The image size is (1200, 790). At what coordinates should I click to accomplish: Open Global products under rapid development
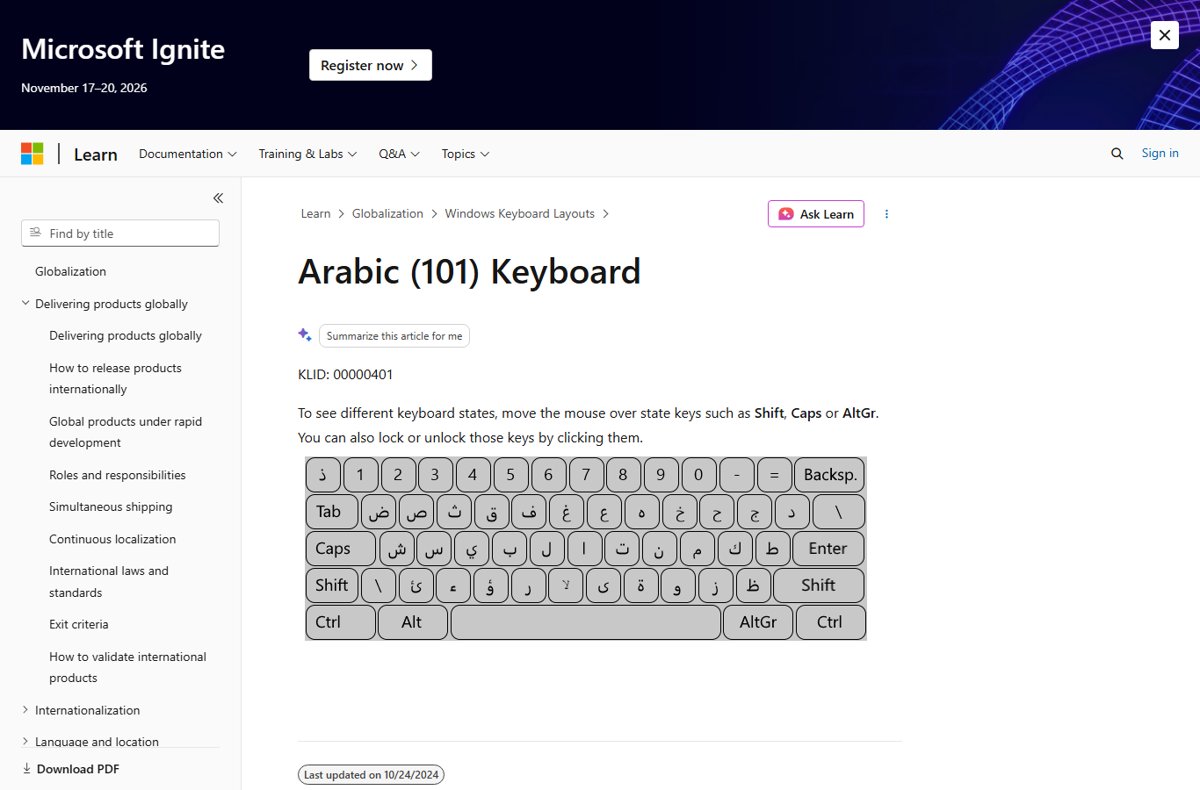click(125, 432)
